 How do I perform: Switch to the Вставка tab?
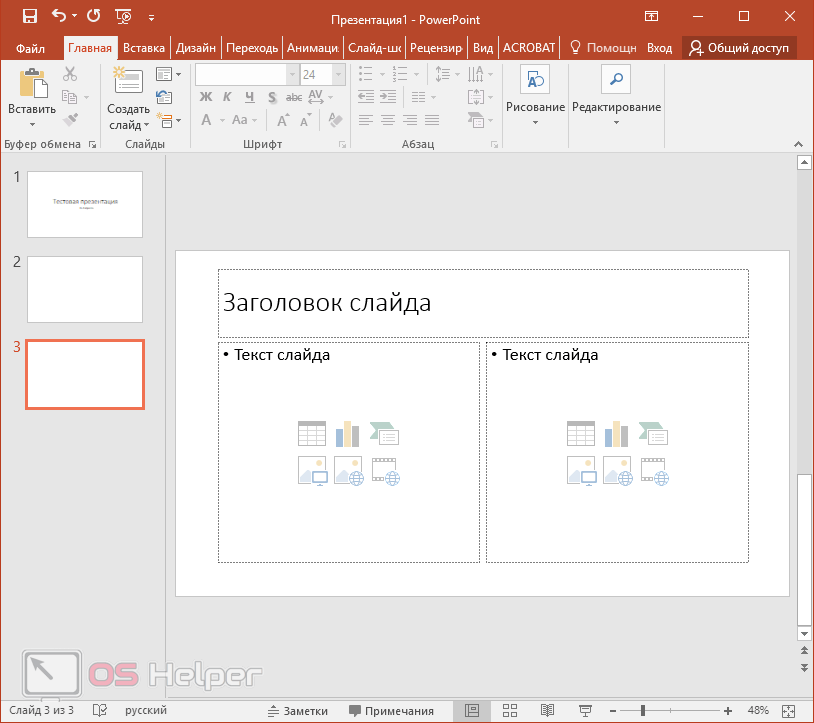coord(144,48)
